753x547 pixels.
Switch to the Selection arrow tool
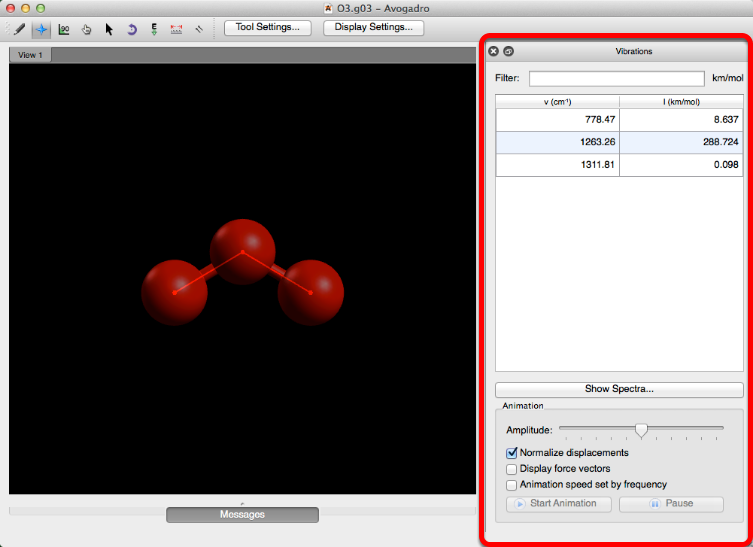coord(109,29)
